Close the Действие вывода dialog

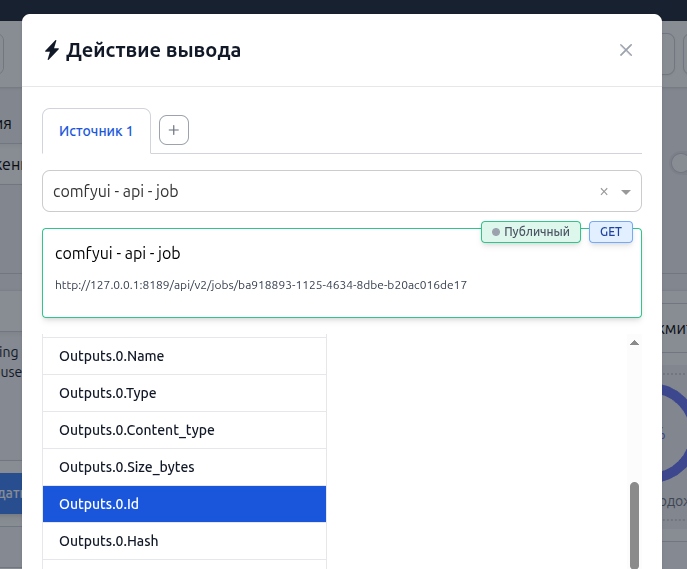click(626, 50)
